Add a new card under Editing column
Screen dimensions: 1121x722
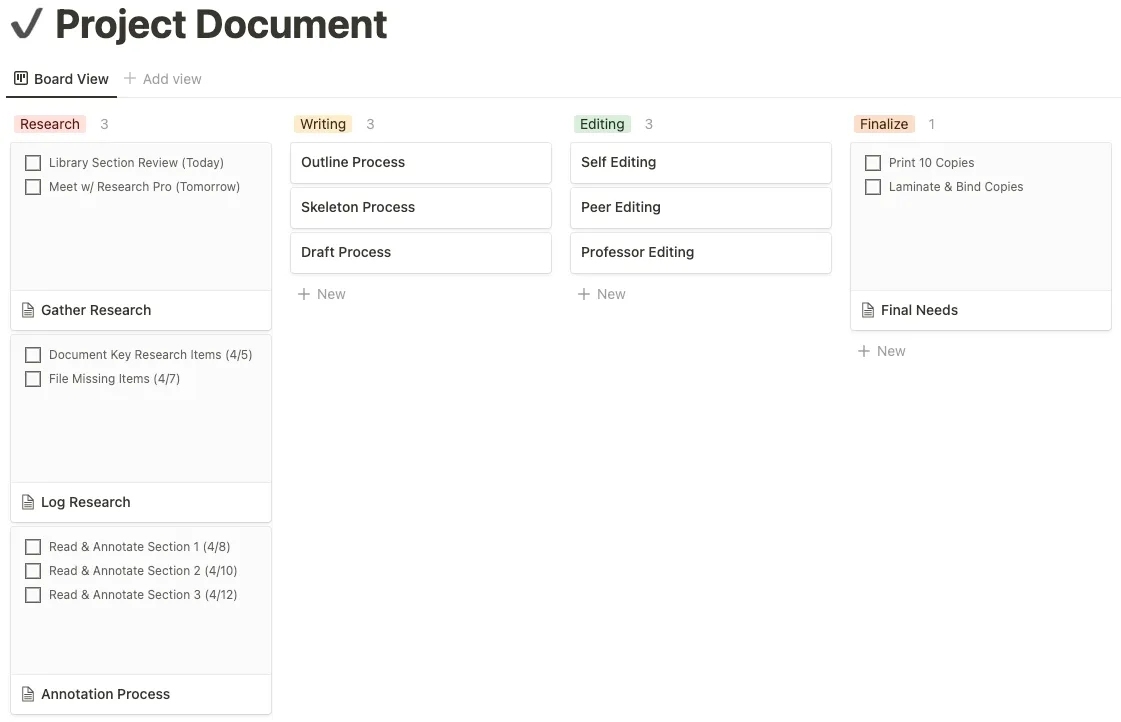[x=602, y=294]
